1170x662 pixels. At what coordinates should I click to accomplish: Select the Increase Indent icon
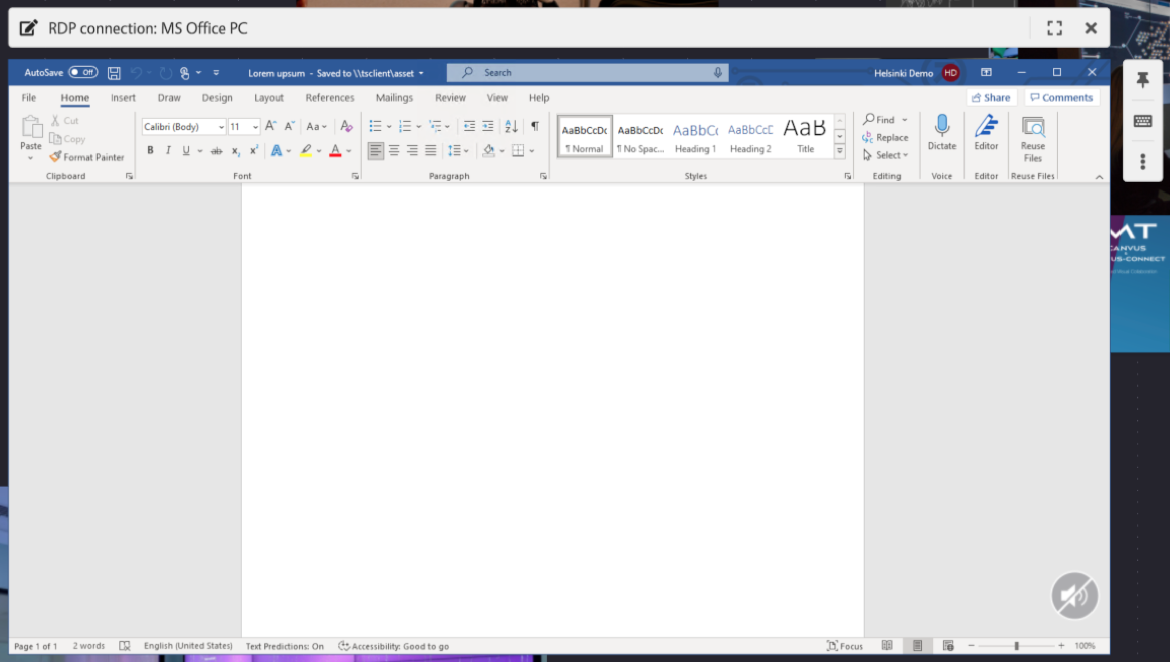click(x=487, y=127)
